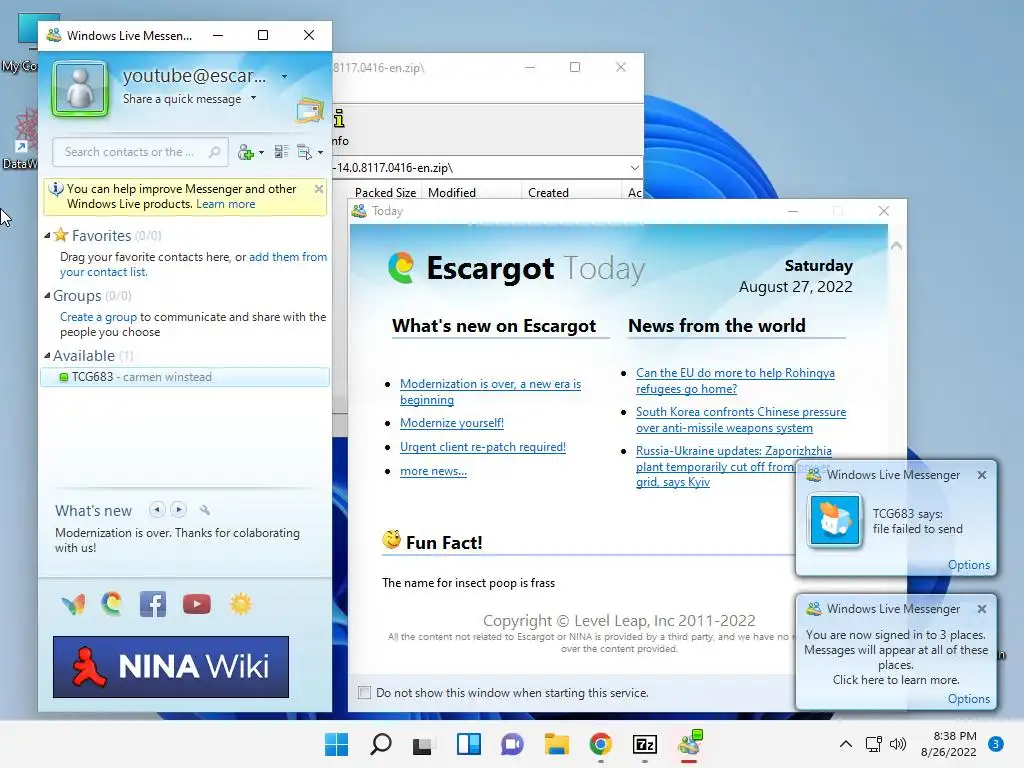
Task: Change the contact list layout icon
Action: [281, 152]
